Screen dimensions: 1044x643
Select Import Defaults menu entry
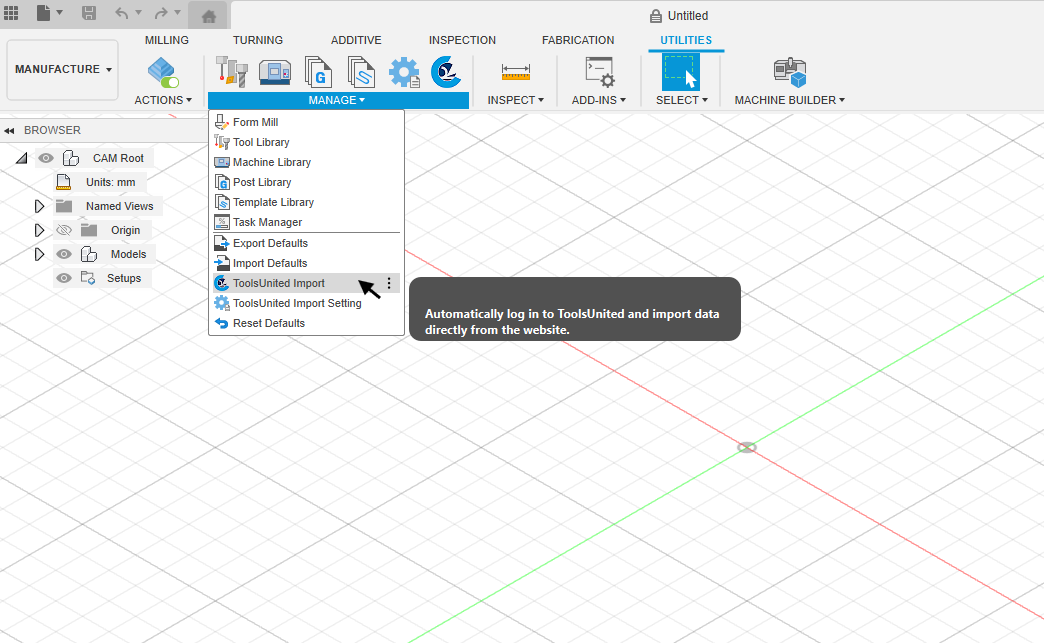(306, 263)
